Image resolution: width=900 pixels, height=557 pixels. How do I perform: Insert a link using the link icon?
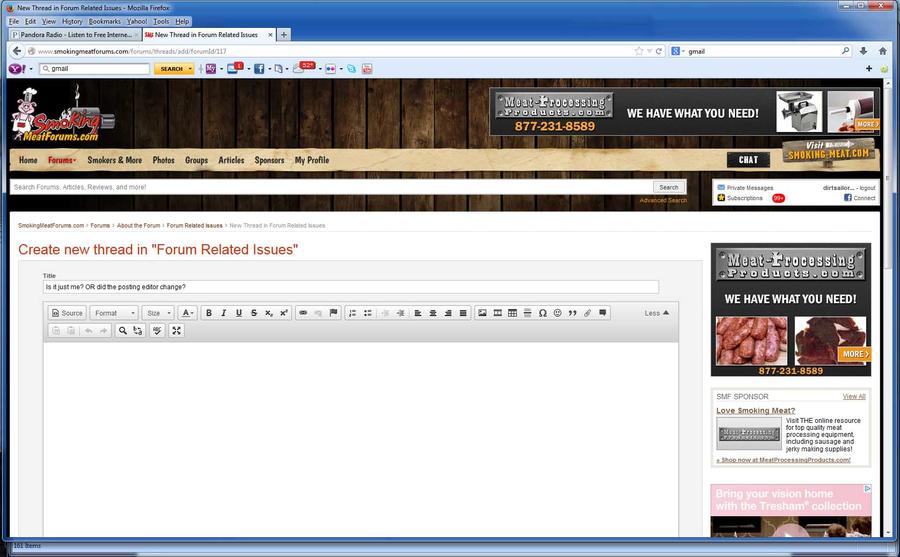304,313
